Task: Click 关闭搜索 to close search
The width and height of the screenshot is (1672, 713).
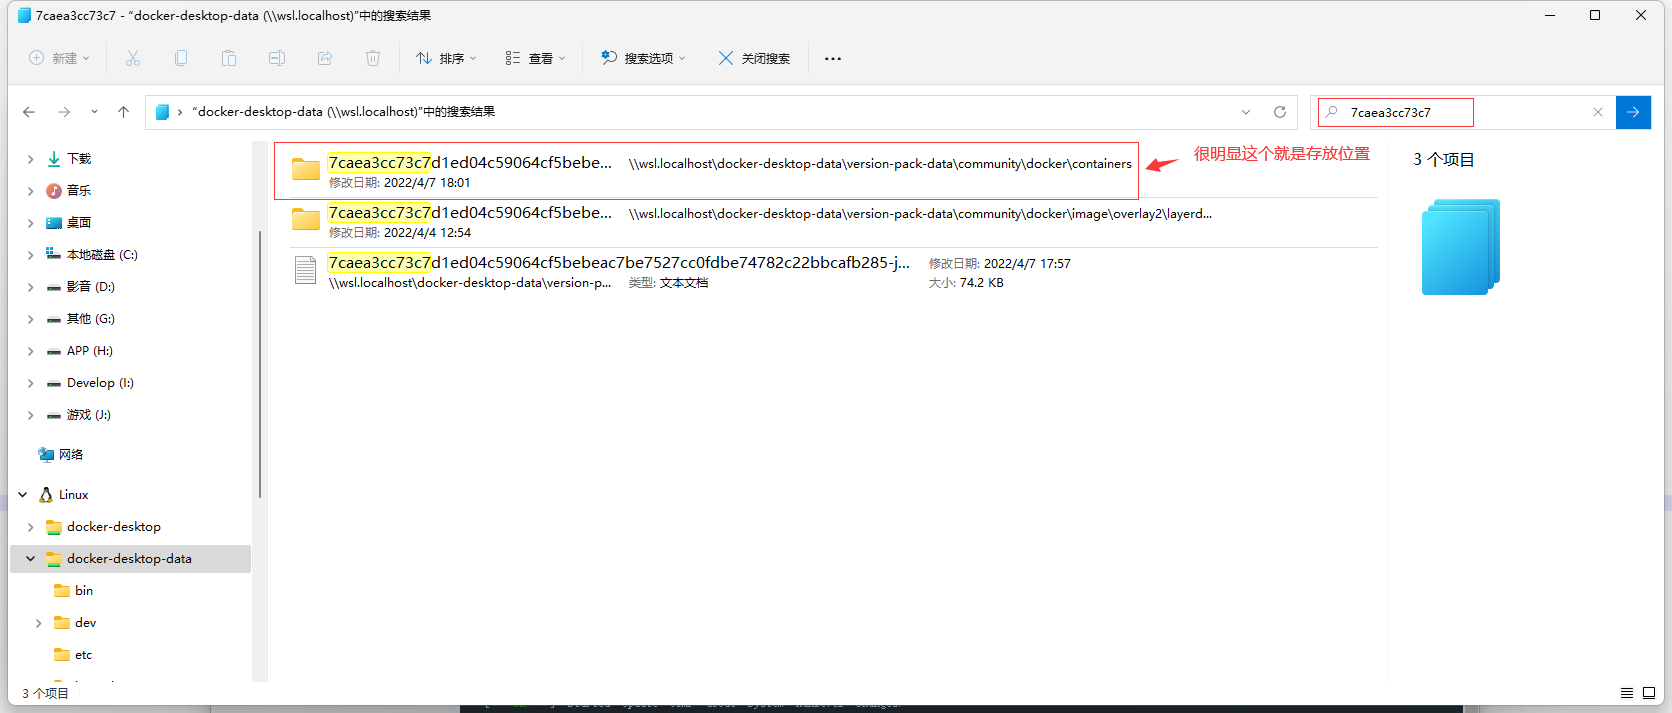Action: (x=754, y=58)
